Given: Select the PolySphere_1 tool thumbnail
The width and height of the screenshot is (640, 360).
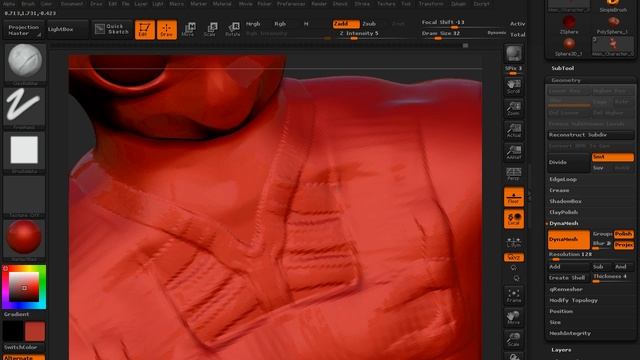Looking at the screenshot, I should tap(612, 24).
